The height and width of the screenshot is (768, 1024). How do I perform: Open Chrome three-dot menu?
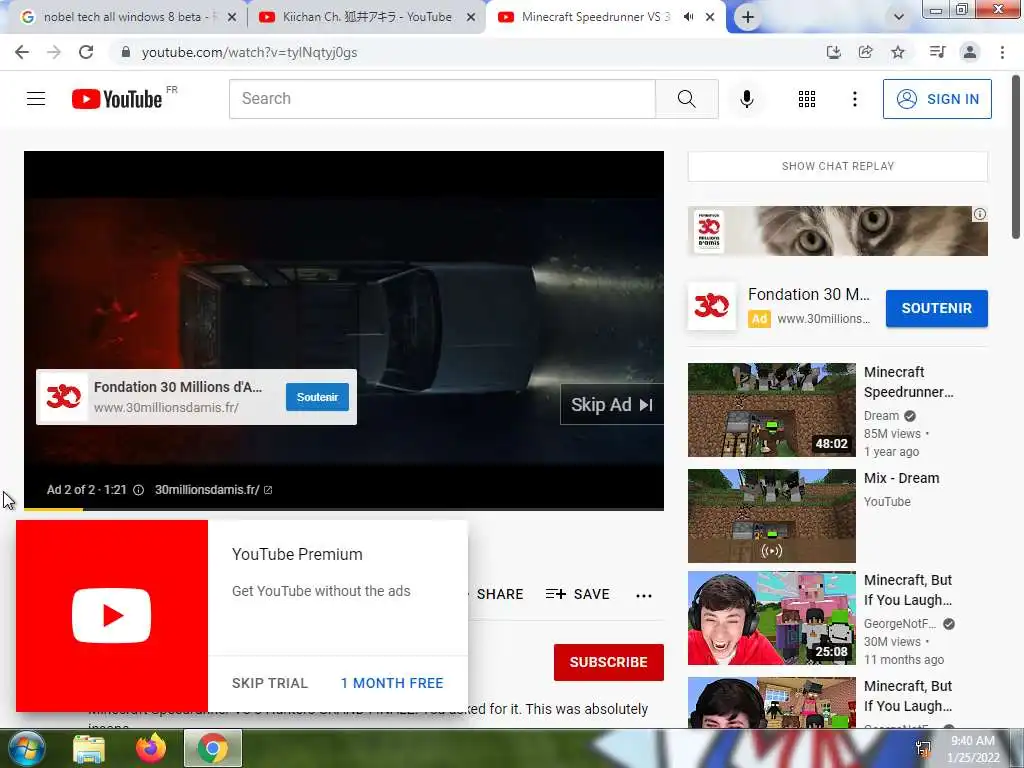click(1002, 52)
